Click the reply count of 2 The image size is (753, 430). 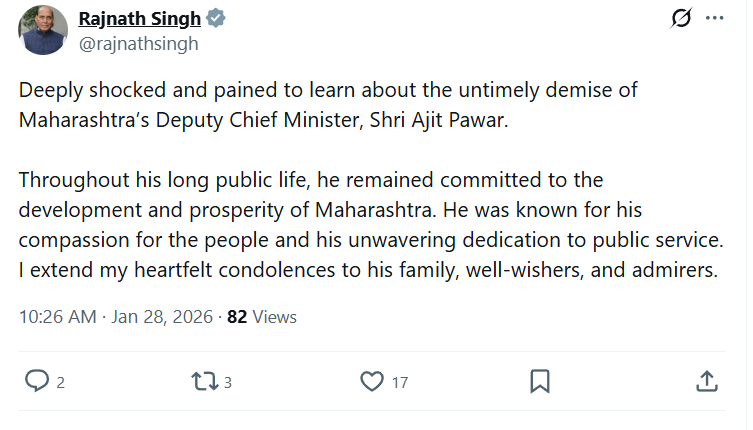(61, 382)
